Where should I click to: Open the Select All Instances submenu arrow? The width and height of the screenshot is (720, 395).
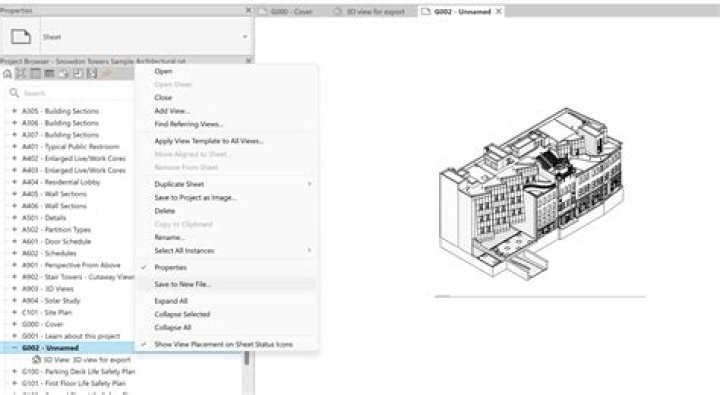coord(309,250)
